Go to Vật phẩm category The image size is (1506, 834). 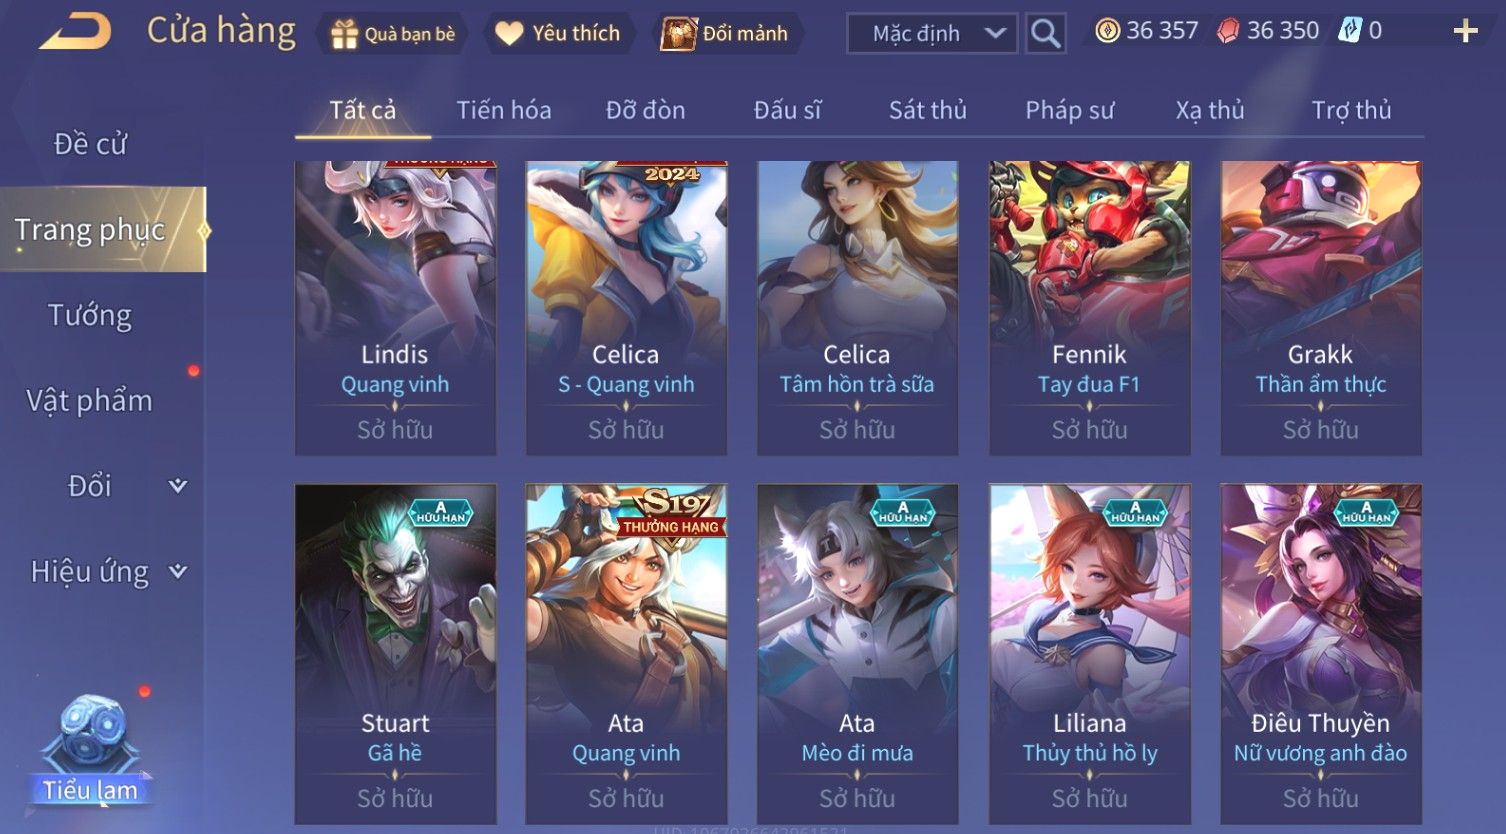point(90,401)
